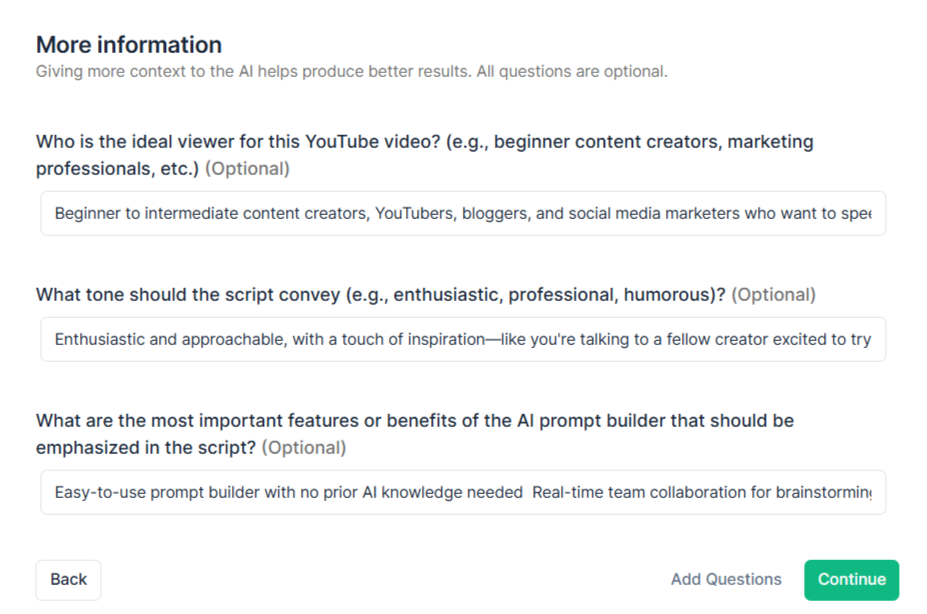927x614 pixels.
Task: Click the "Giving more context to the AI" subtitle
Action: (352, 72)
